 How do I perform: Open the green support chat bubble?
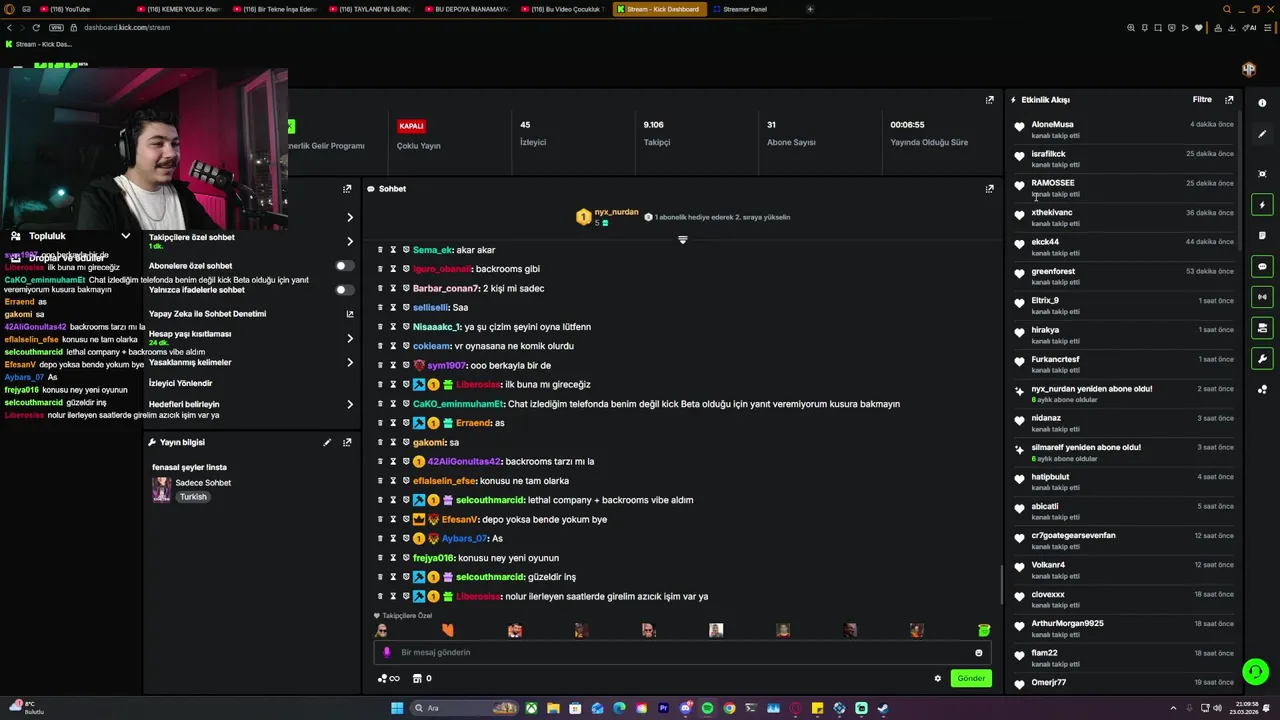point(1255,671)
